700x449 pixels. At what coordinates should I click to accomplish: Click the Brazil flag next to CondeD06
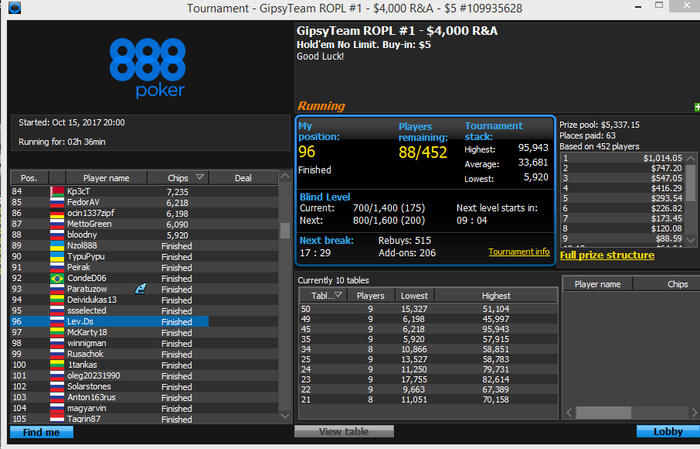(57, 279)
